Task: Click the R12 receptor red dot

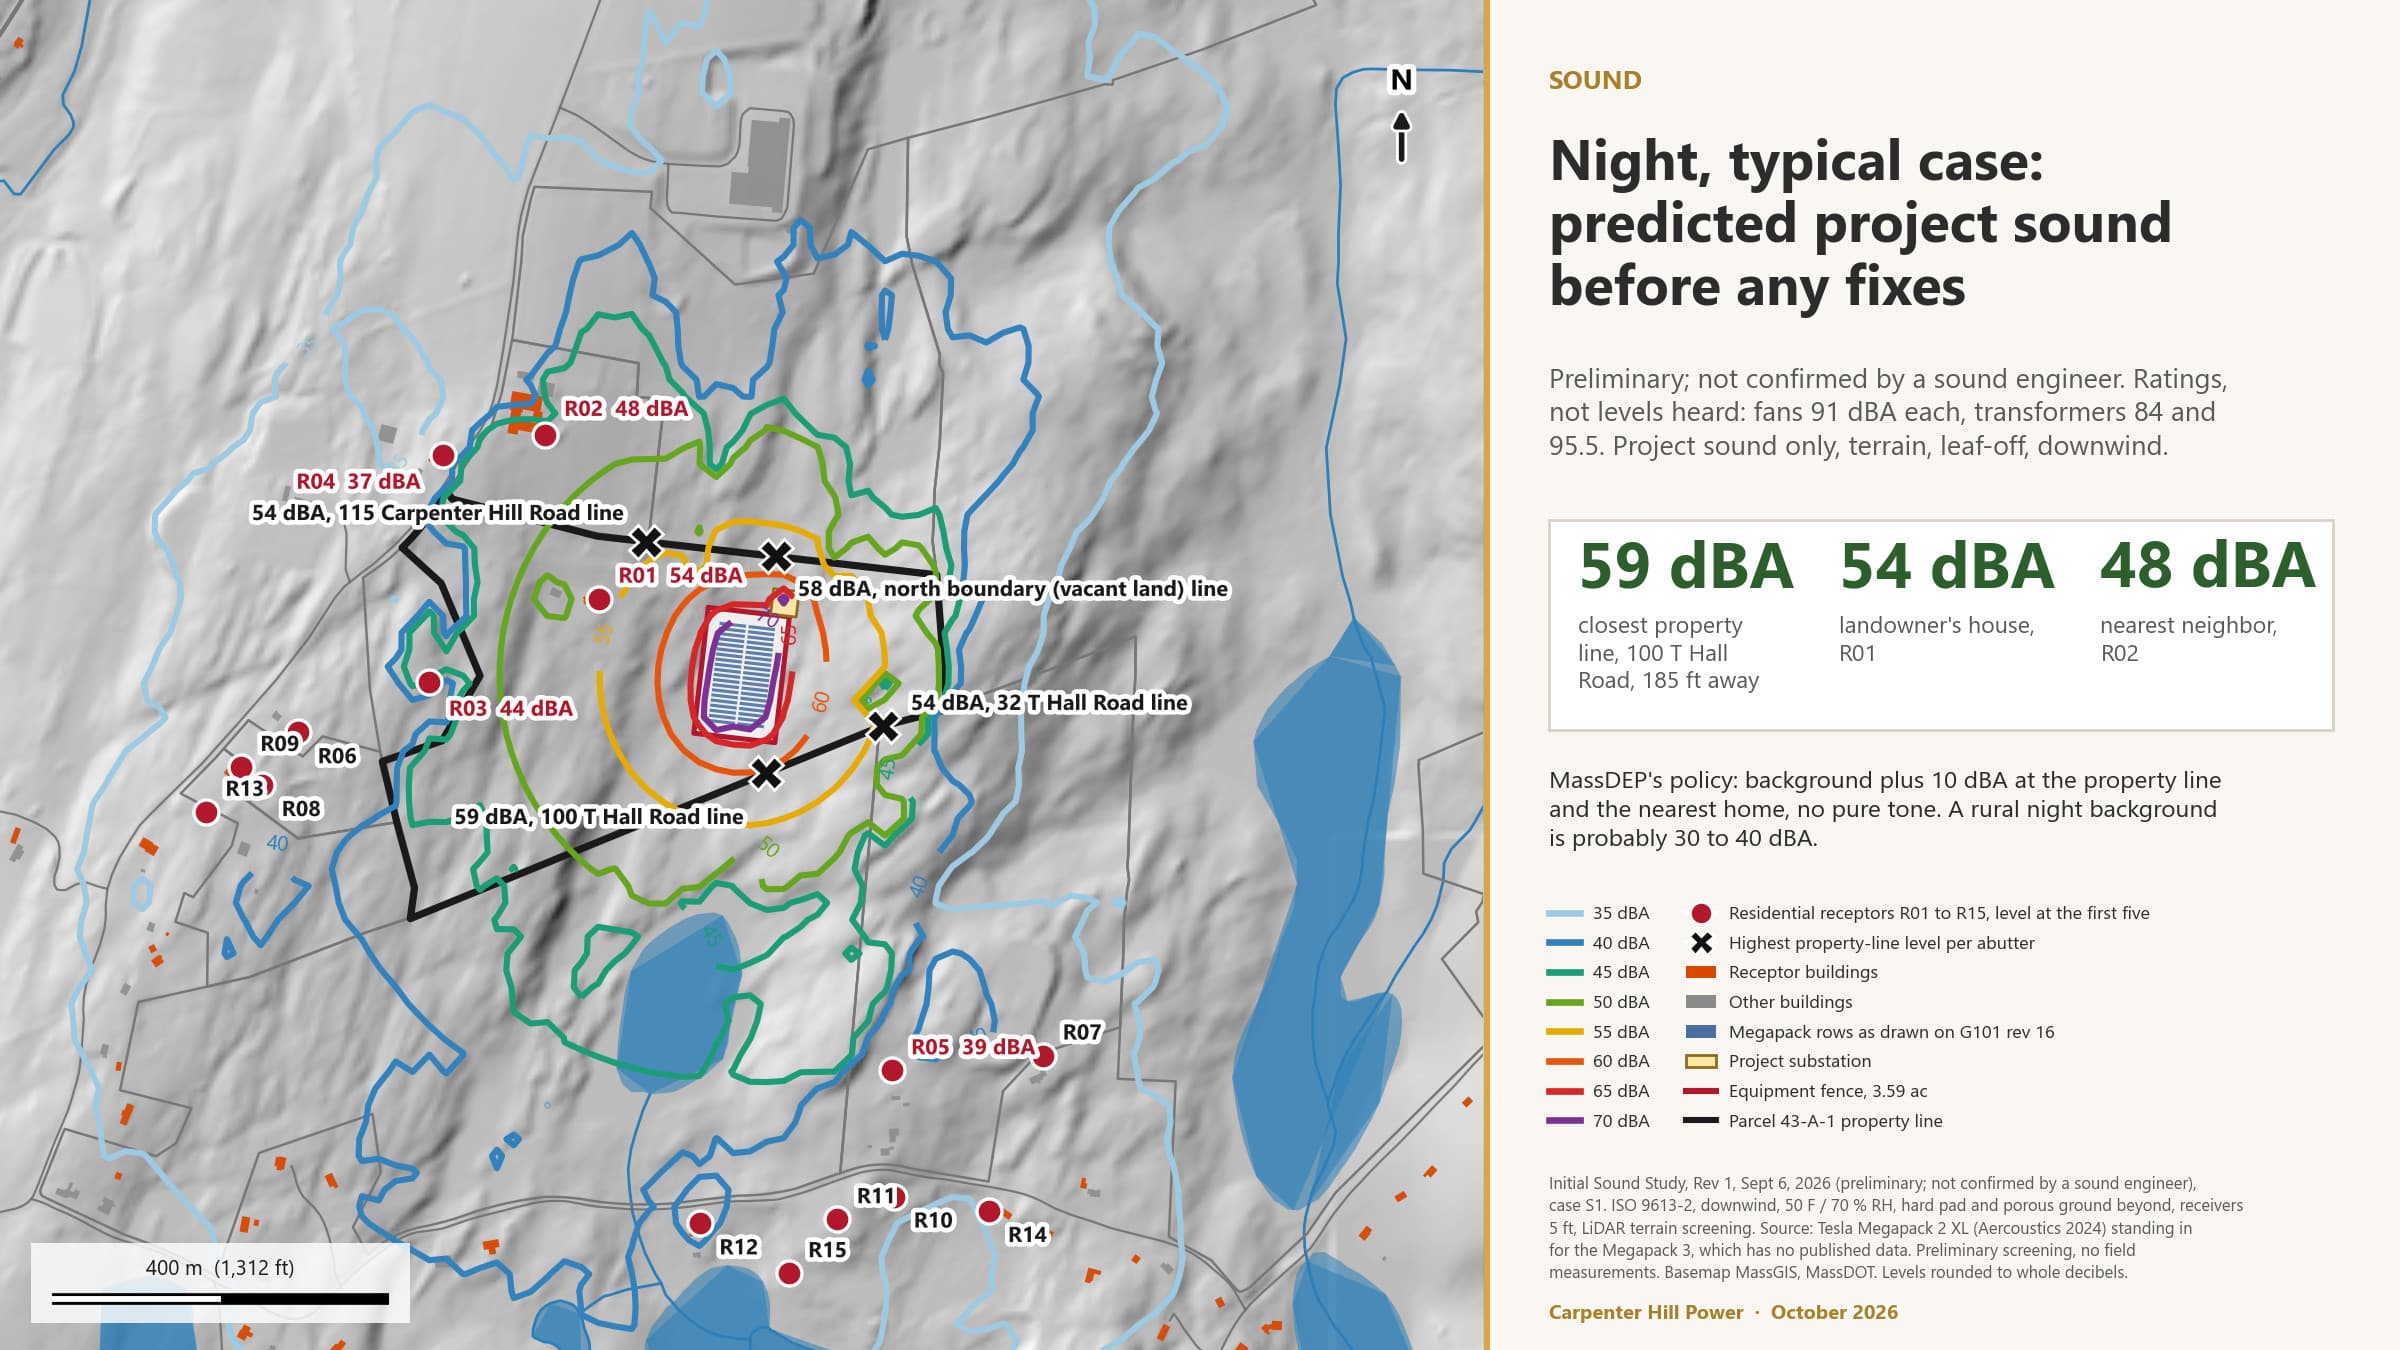Action: click(700, 1223)
